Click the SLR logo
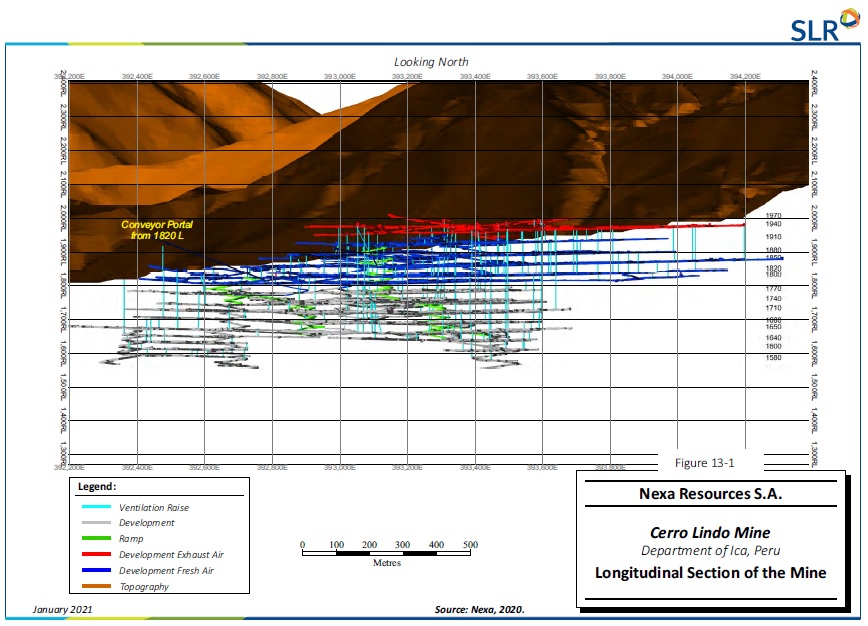Image resolution: width=868 pixels, height=626 pixels. [825, 26]
